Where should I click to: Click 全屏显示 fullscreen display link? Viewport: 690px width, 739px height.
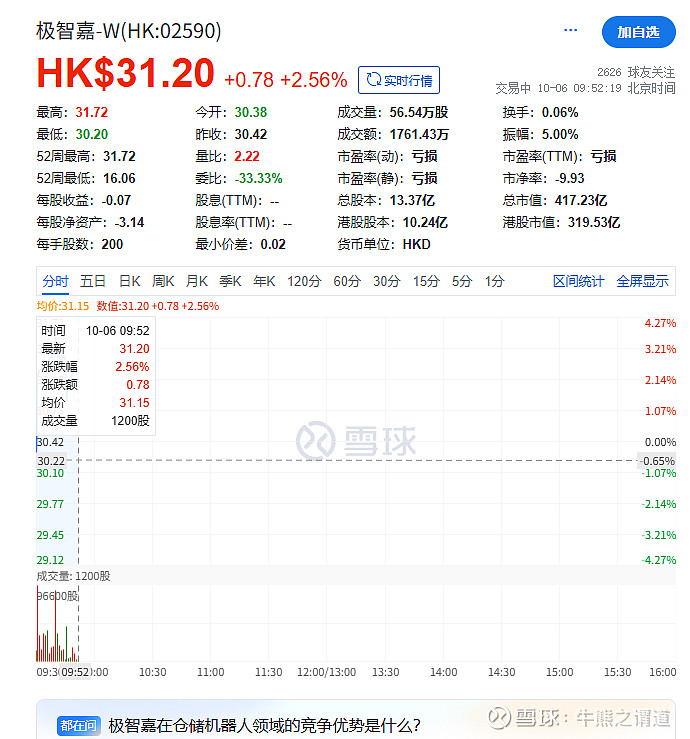coord(642,281)
